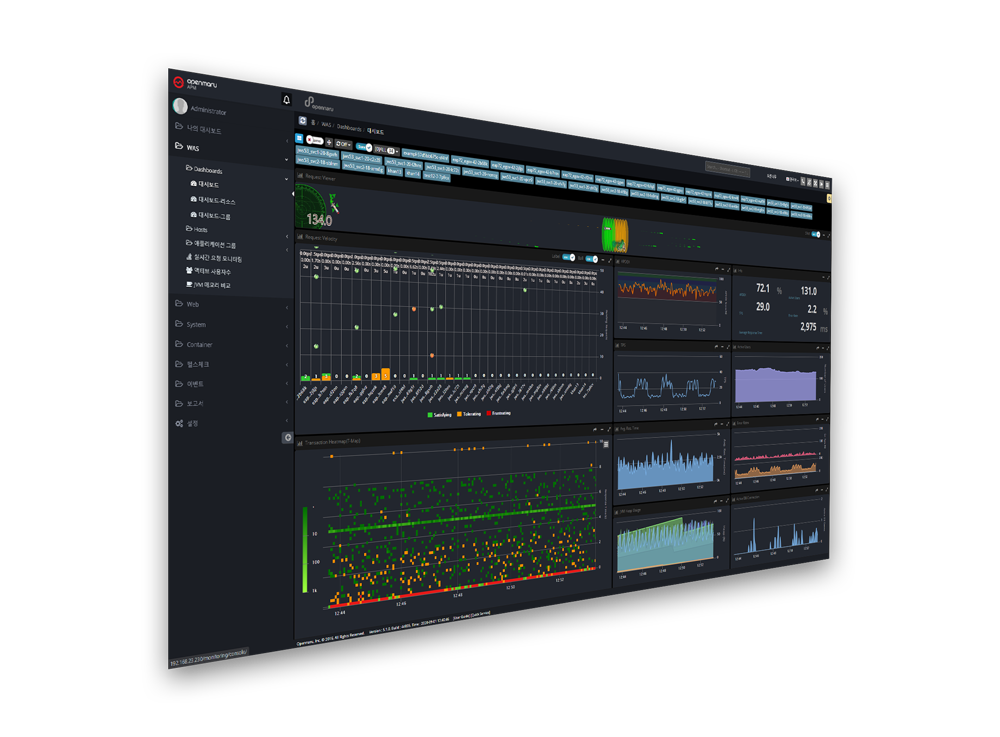Select JVM 메모리 비교 menu item
Screen dimensions: 1000x737
coord(213,285)
